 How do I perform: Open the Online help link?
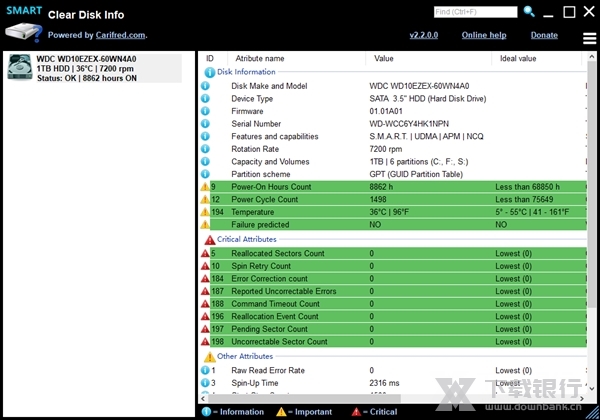coord(483,35)
